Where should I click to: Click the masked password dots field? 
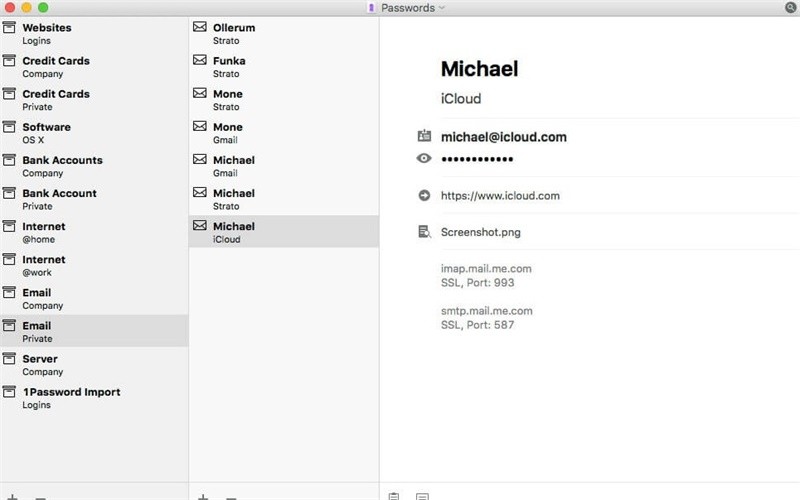coord(477,159)
